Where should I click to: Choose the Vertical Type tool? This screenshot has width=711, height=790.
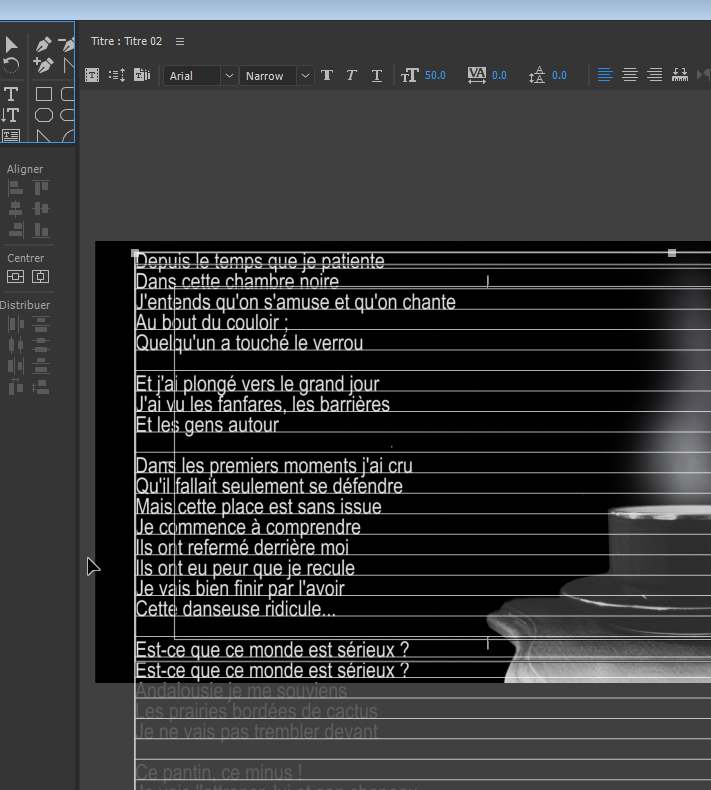pos(11,115)
